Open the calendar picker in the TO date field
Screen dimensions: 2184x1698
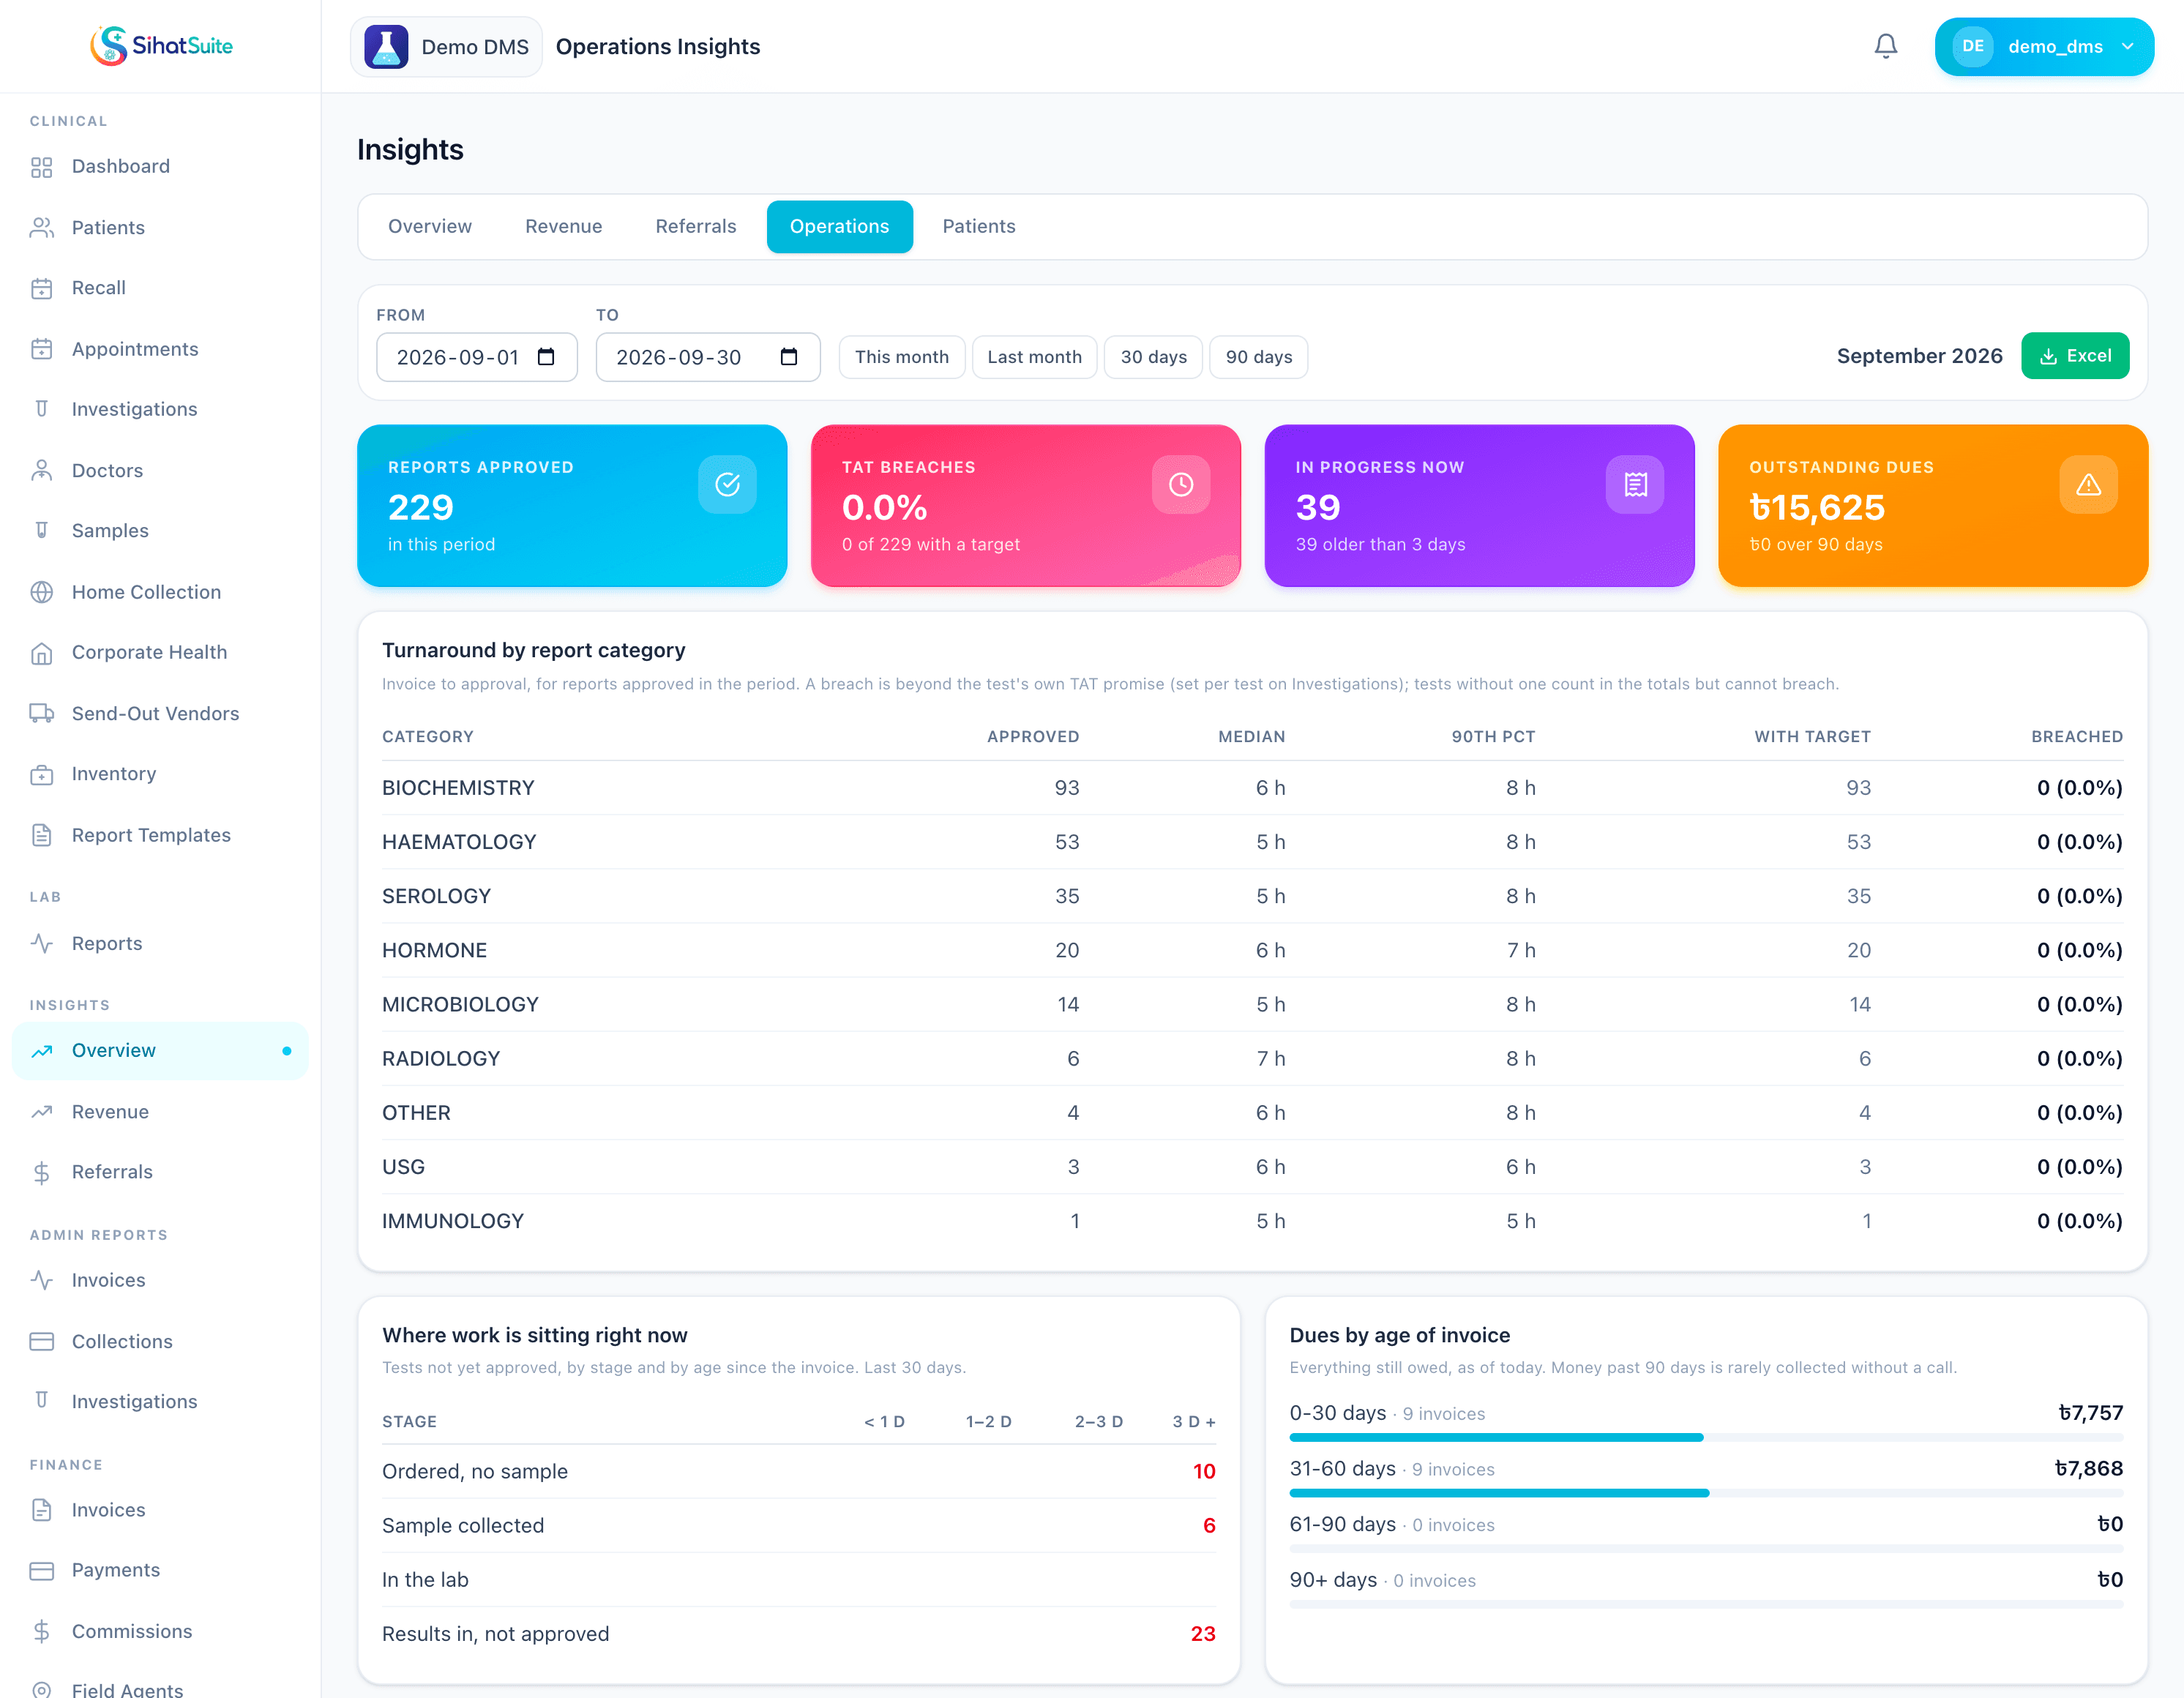(789, 357)
